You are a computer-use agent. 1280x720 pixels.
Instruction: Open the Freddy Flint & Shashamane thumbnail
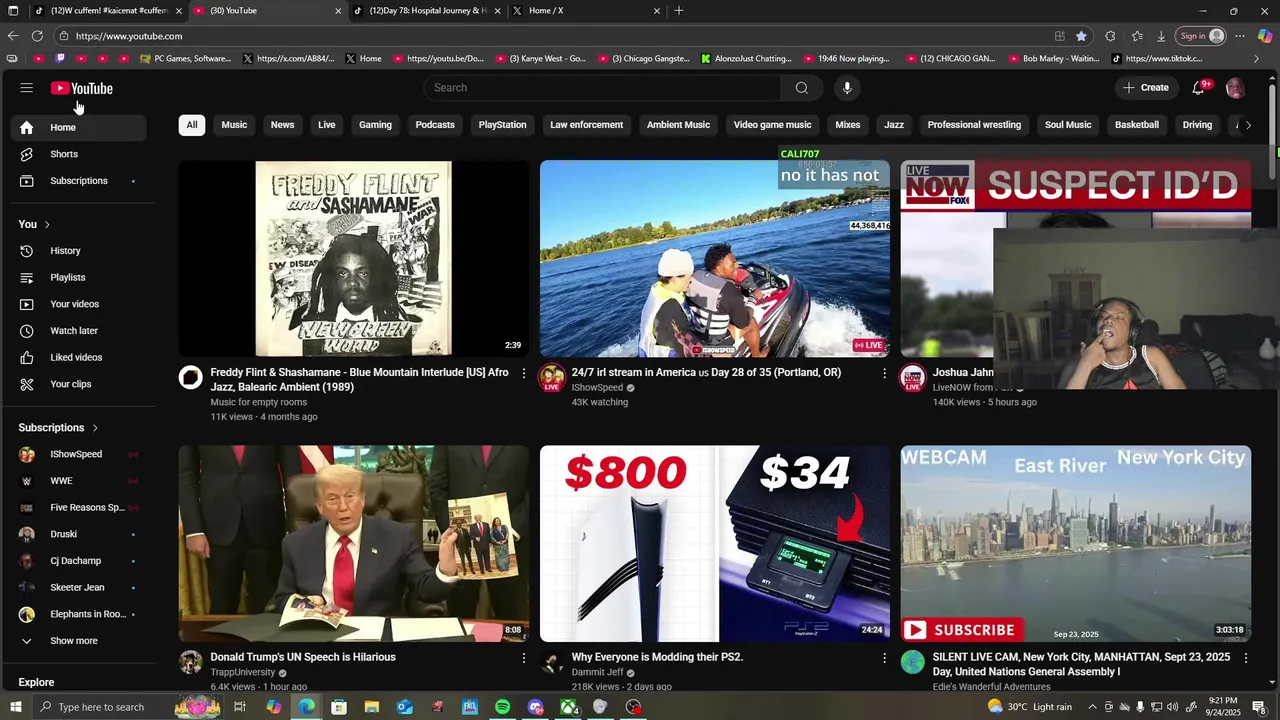point(354,258)
